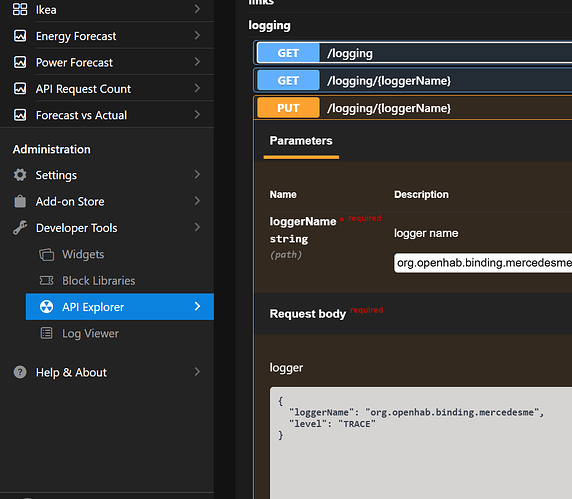Click the Settings gear icon
Image resolution: width=572 pixels, height=499 pixels.
20,175
